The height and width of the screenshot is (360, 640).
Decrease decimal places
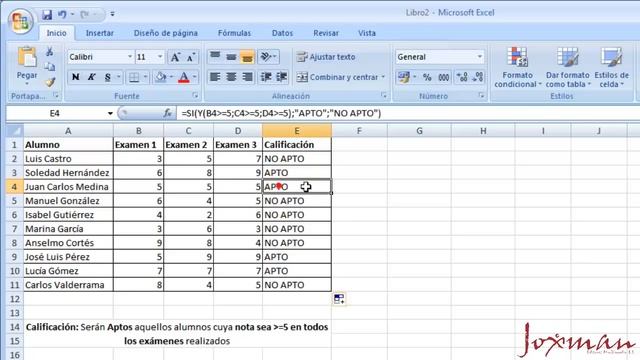click(x=477, y=77)
